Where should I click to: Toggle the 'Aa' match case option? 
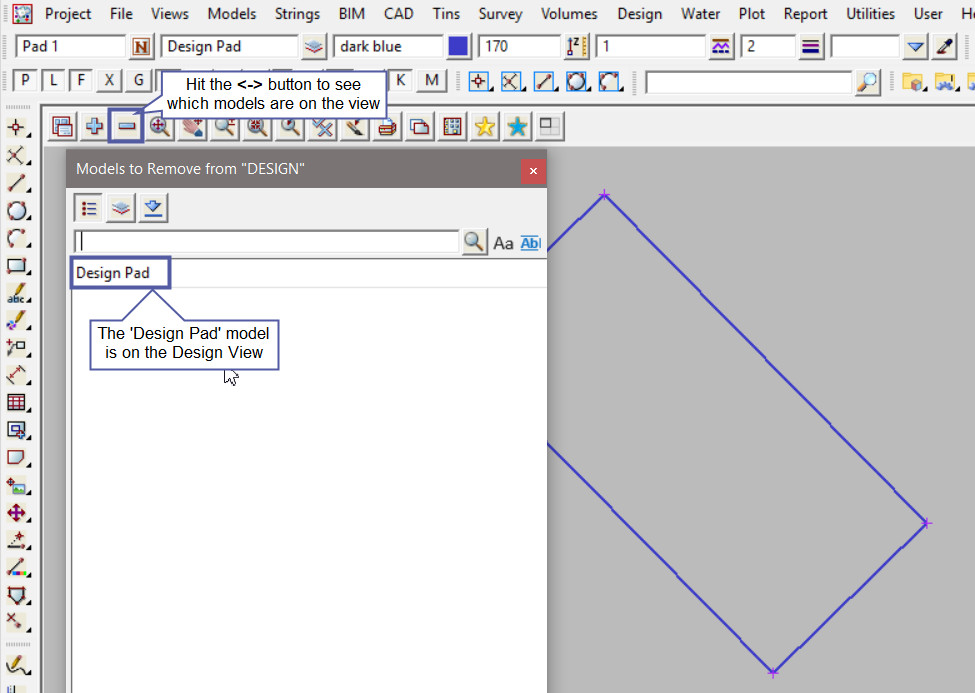[503, 242]
